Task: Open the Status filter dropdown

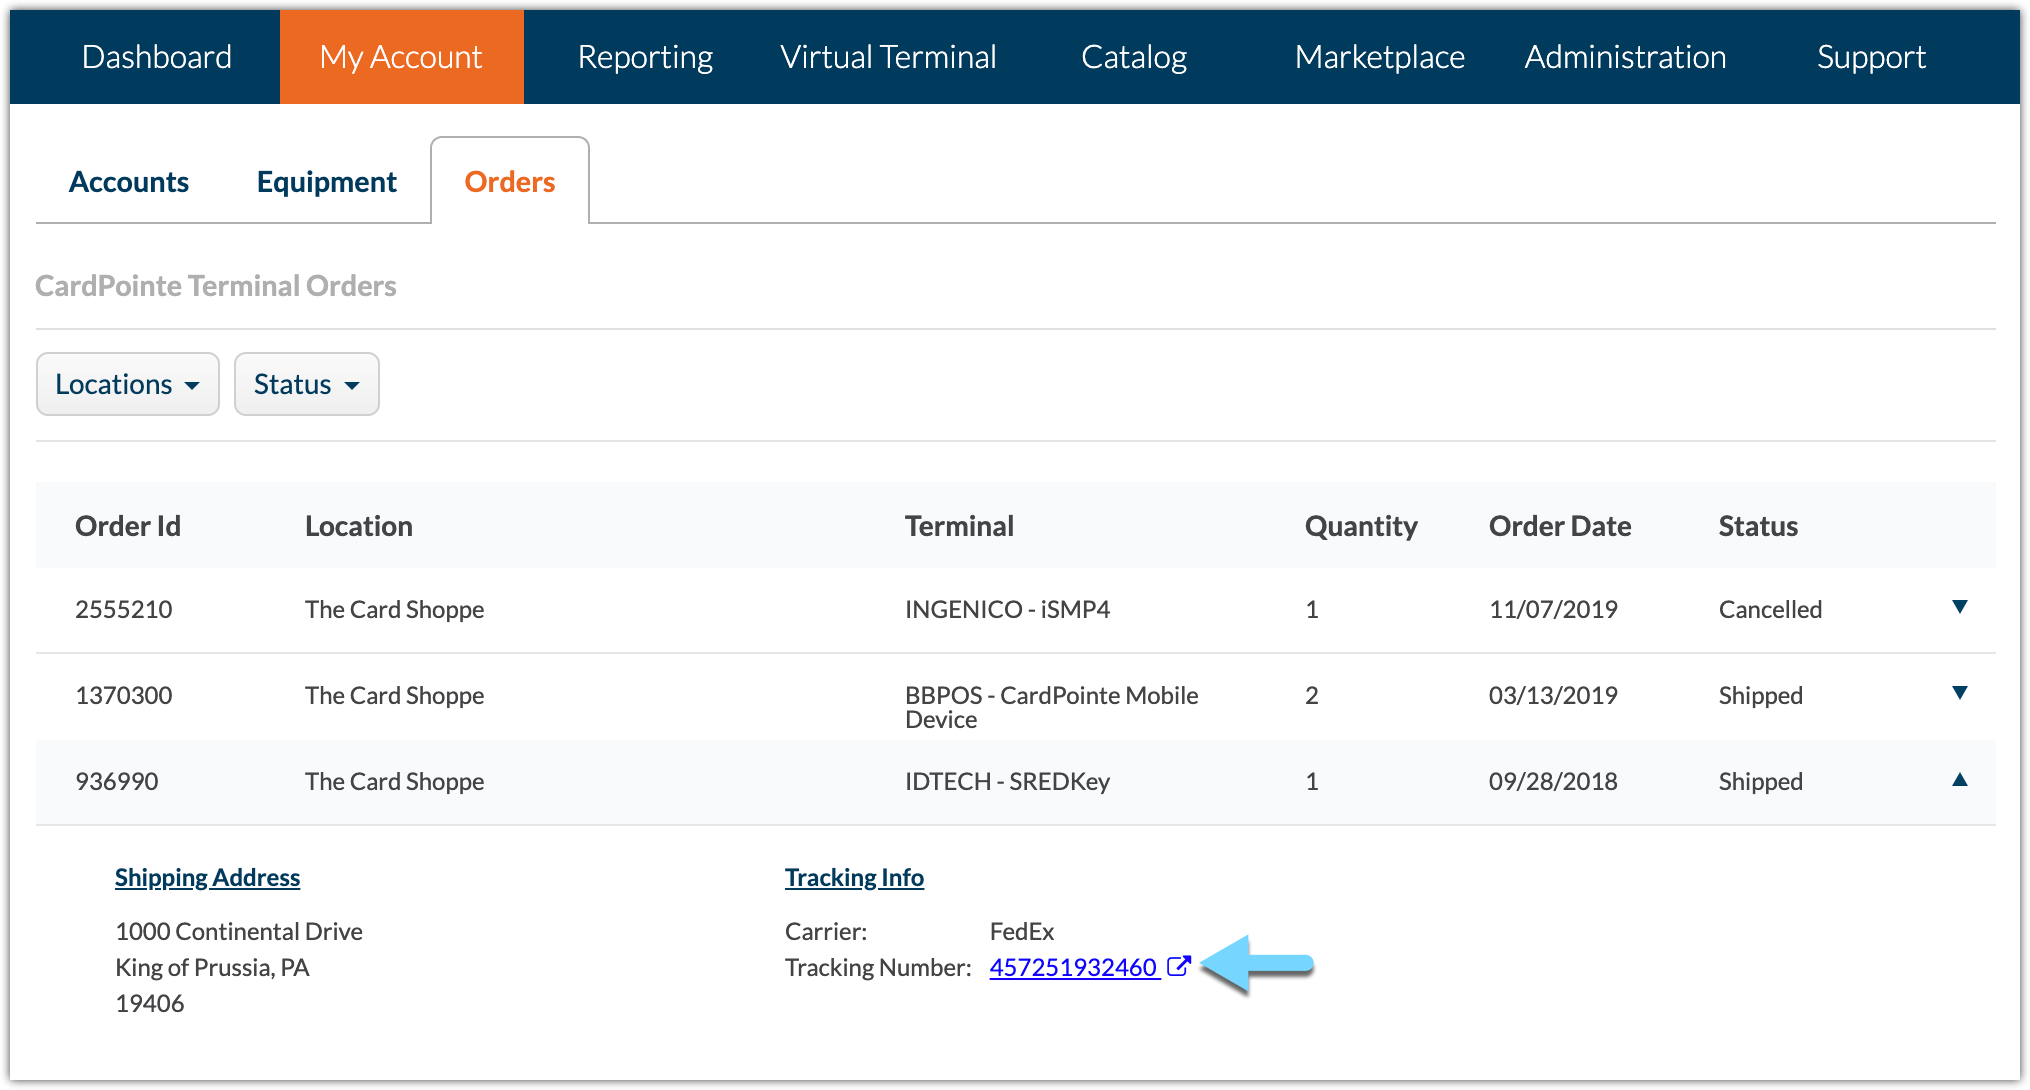Action: pos(306,384)
